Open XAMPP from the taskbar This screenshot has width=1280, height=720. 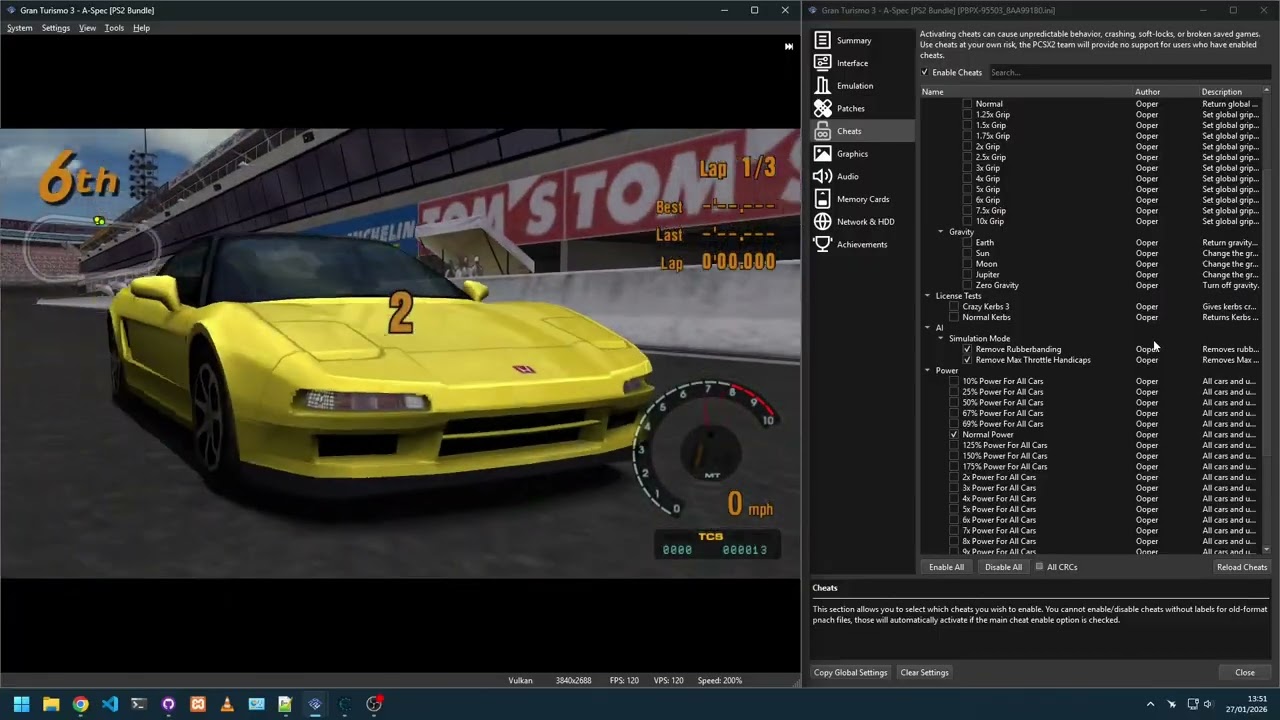pyautogui.click(x=198, y=704)
